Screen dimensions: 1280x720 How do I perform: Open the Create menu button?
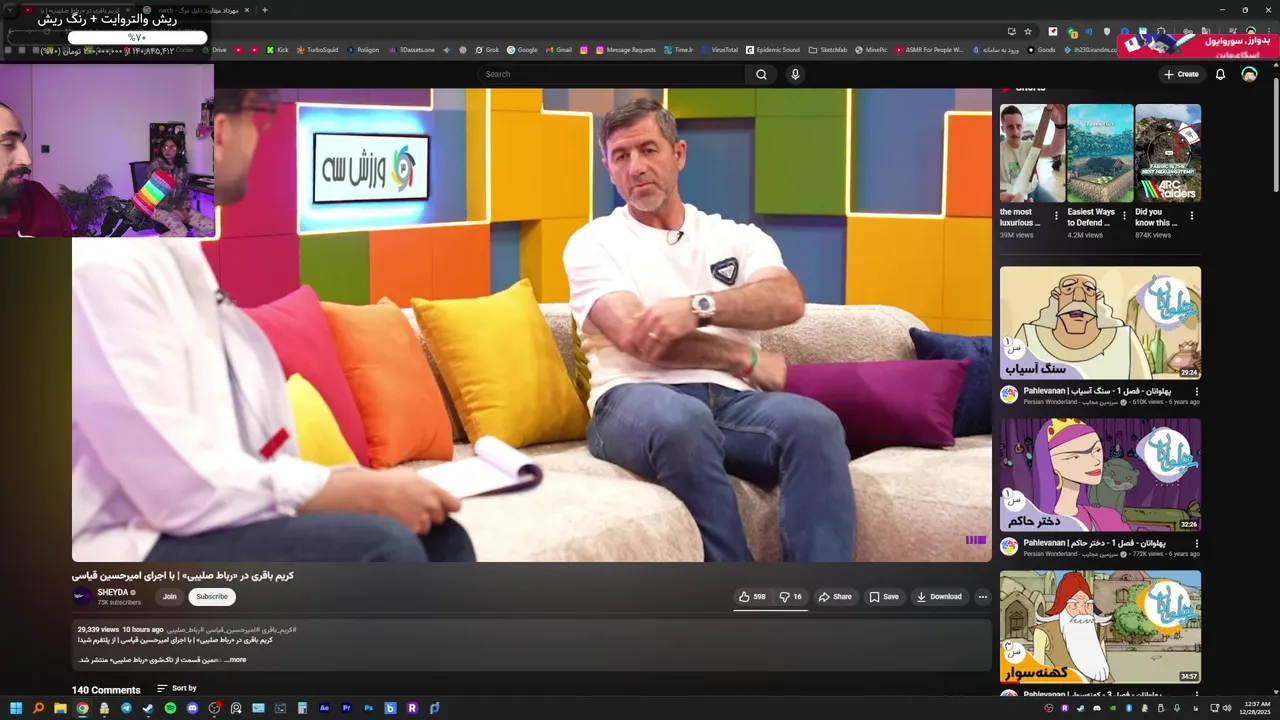pos(1181,74)
